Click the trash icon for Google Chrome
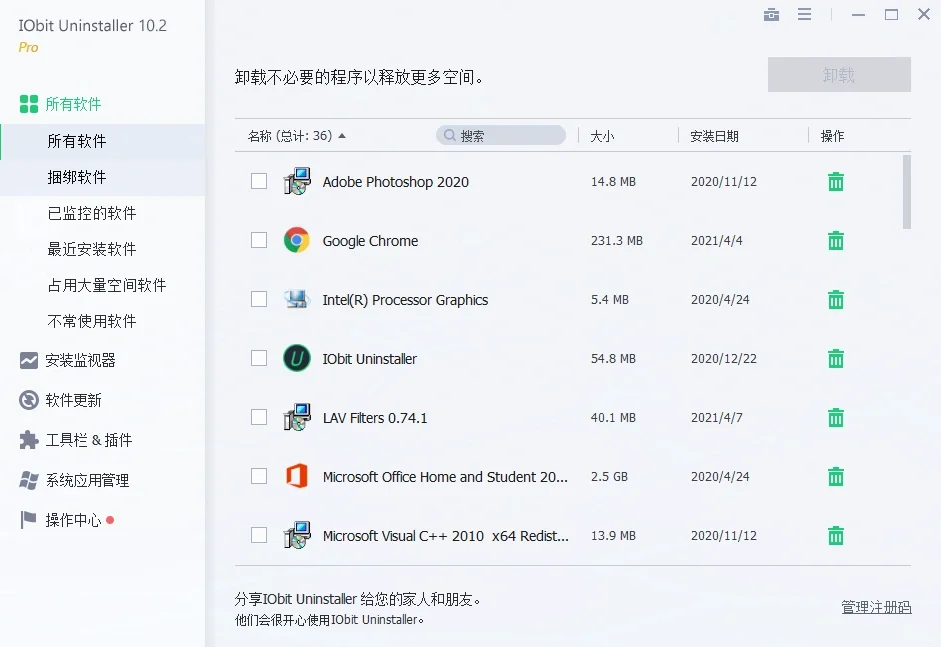941x647 pixels. point(836,241)
